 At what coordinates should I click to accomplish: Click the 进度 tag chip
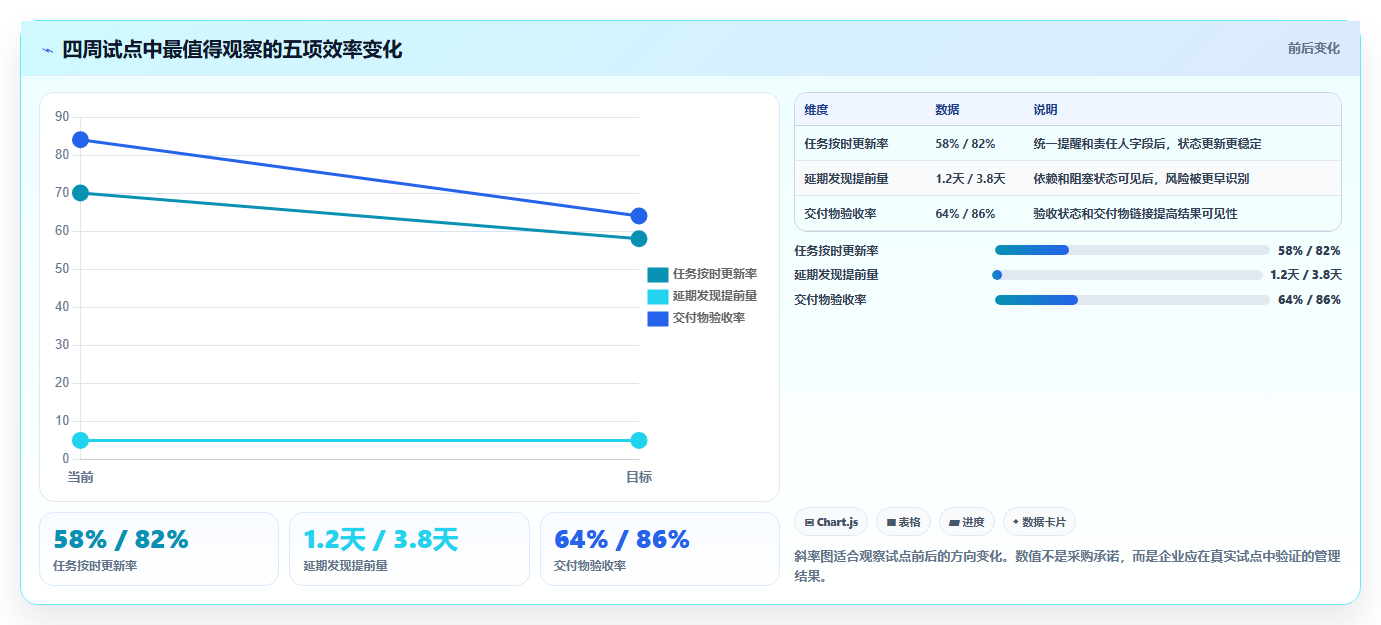pos(967,522)
